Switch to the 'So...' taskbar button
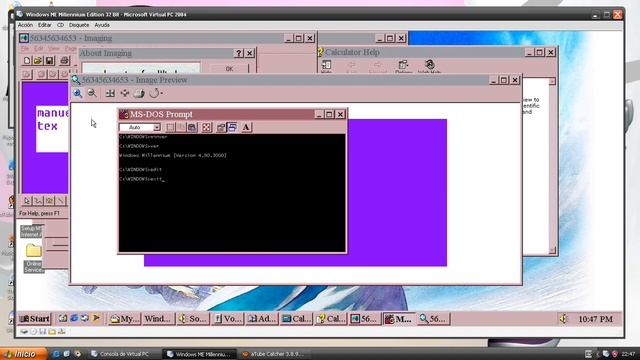 tap(193, 319)
